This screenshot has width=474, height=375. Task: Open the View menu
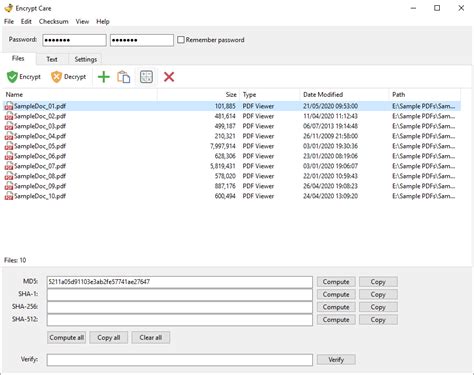click(82, 22)
